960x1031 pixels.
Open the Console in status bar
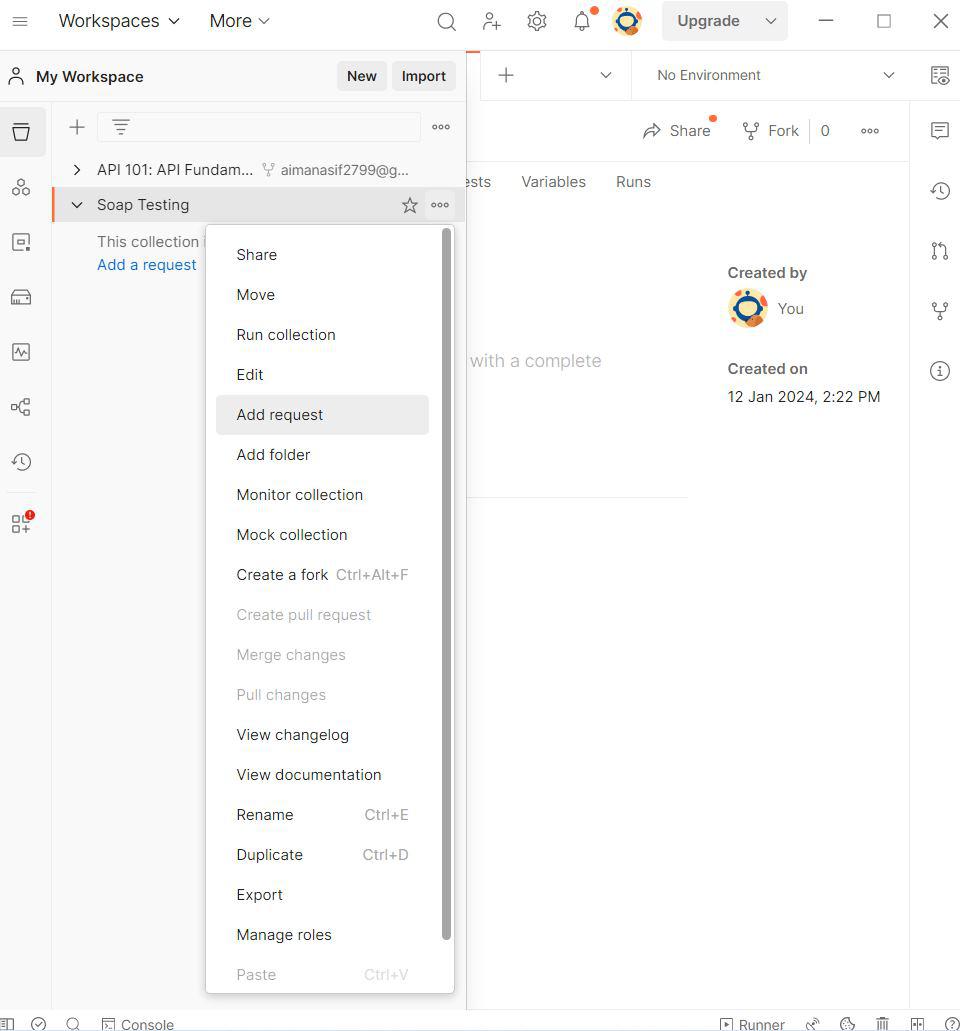pyautogui.click(x=138, y=1024)
